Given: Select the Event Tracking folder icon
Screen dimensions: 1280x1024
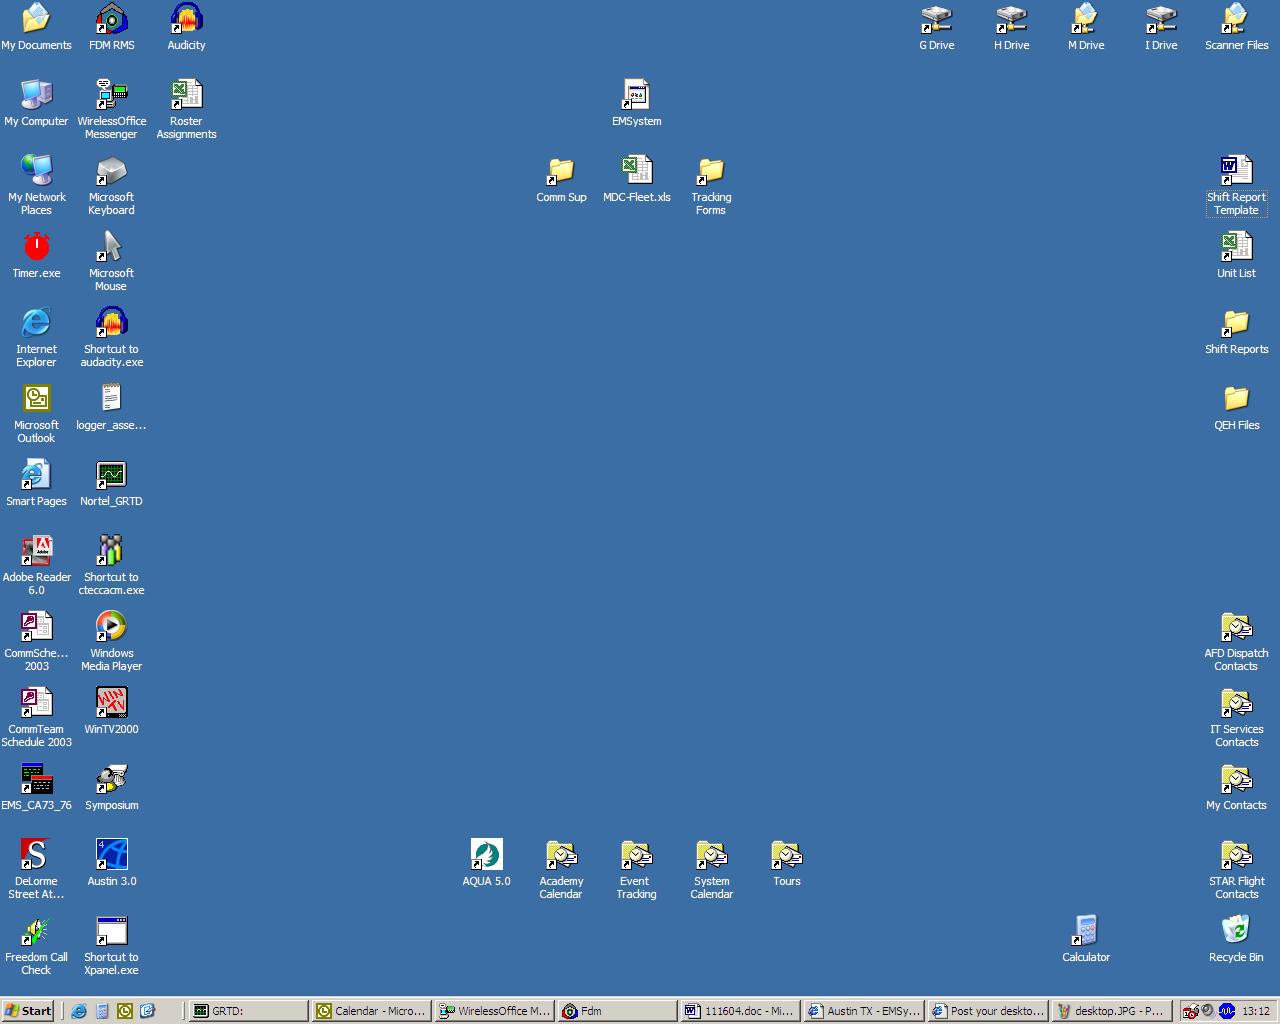Looking at the screenshot, I should [x=636, y=869].
